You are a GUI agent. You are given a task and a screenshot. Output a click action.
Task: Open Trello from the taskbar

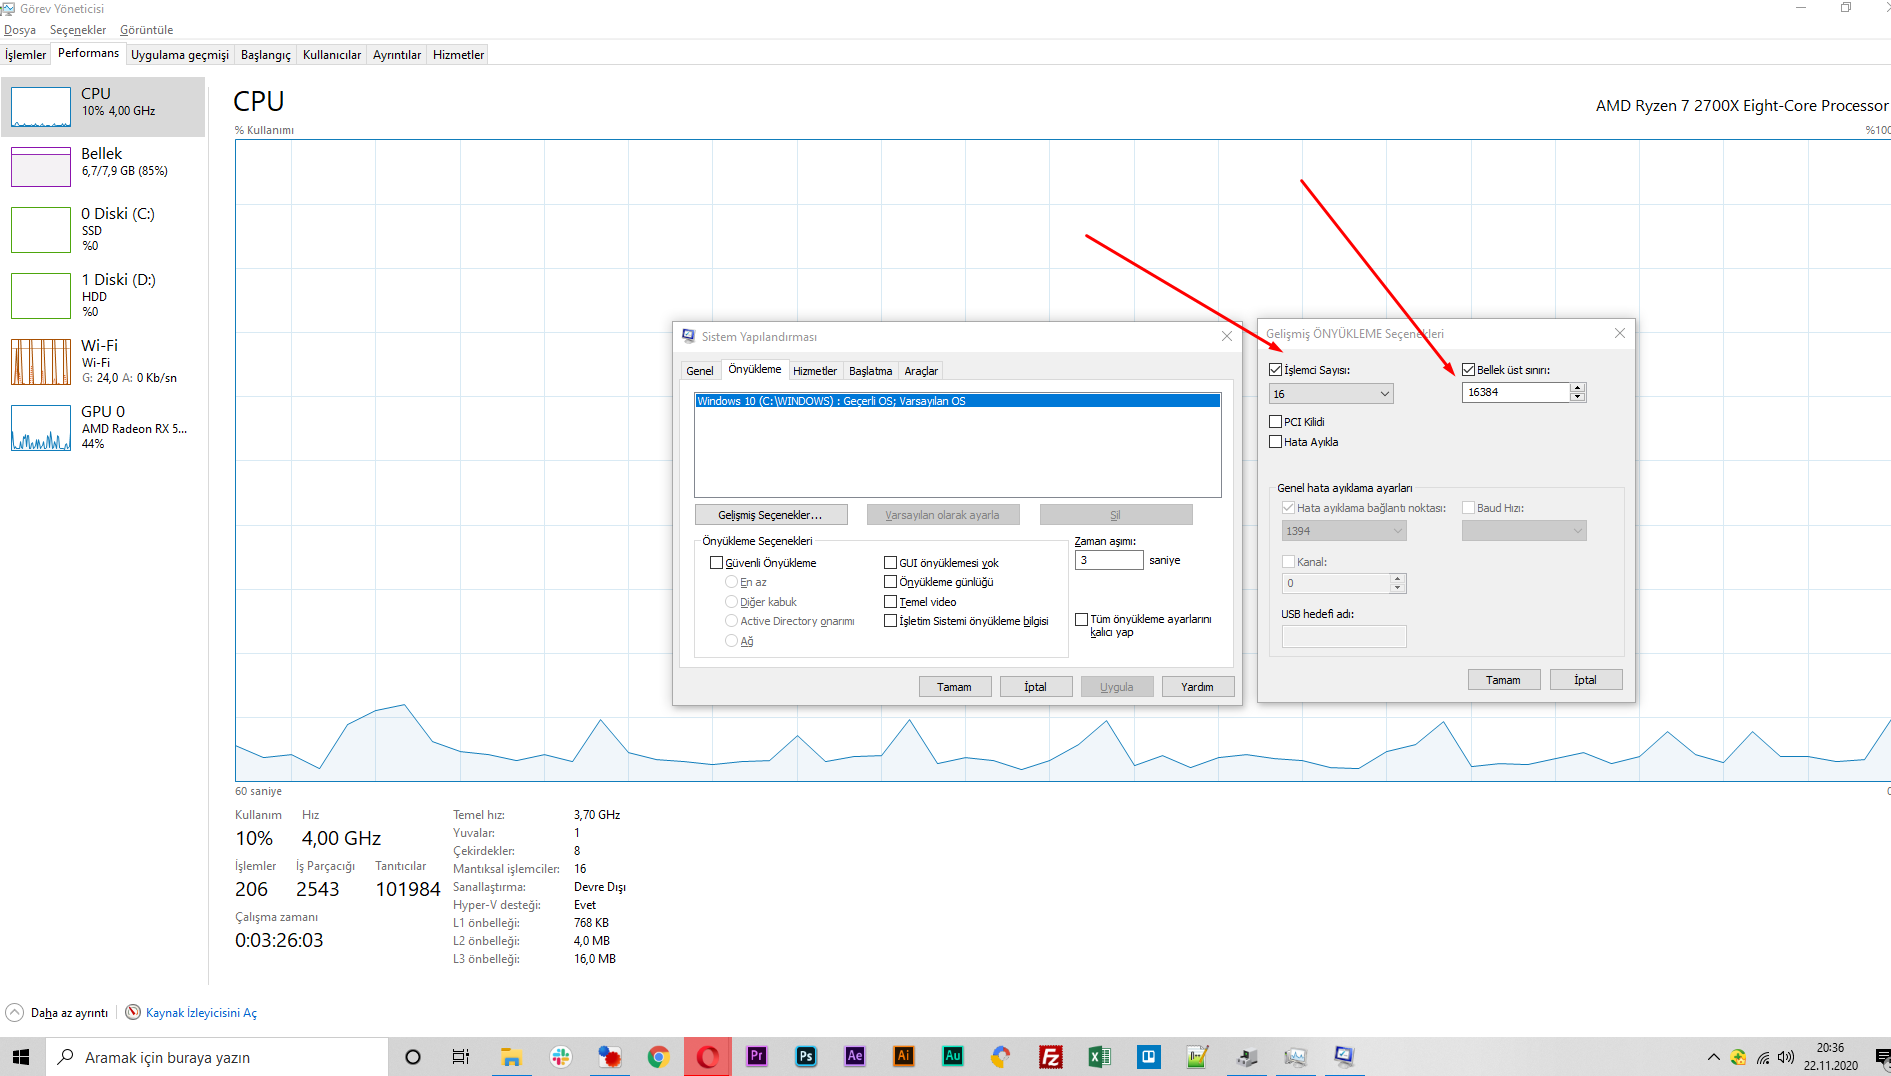pos(1149,1057)
